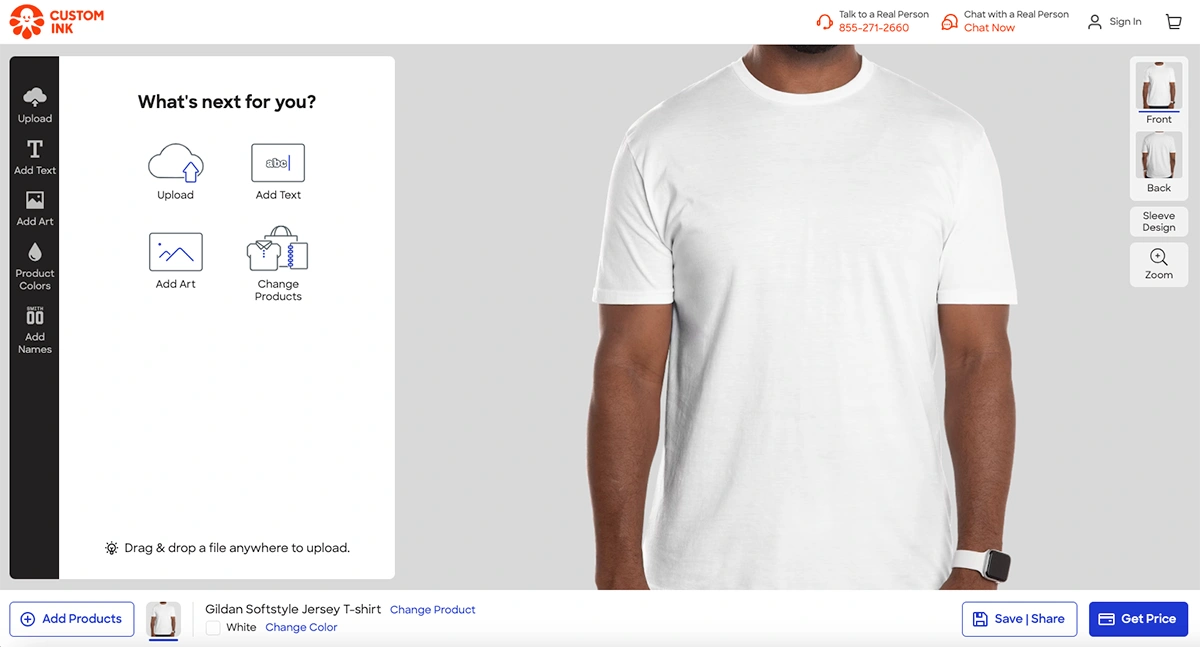Switch to the Front view thumbnail

(1159, 92)
